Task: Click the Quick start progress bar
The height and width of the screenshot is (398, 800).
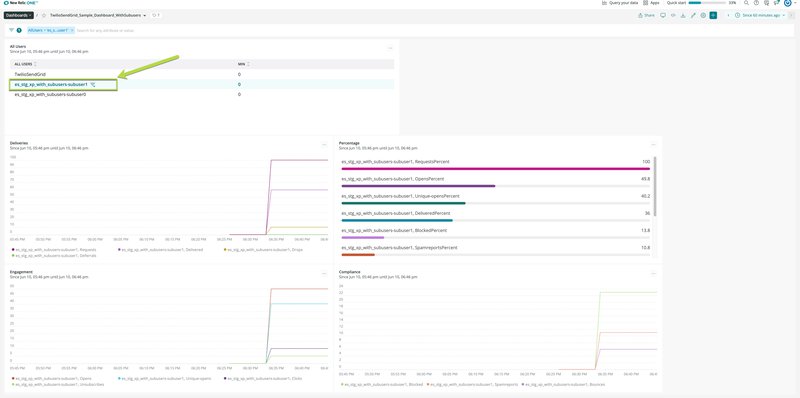Action: pyautogui.click(x=707, y=3)
